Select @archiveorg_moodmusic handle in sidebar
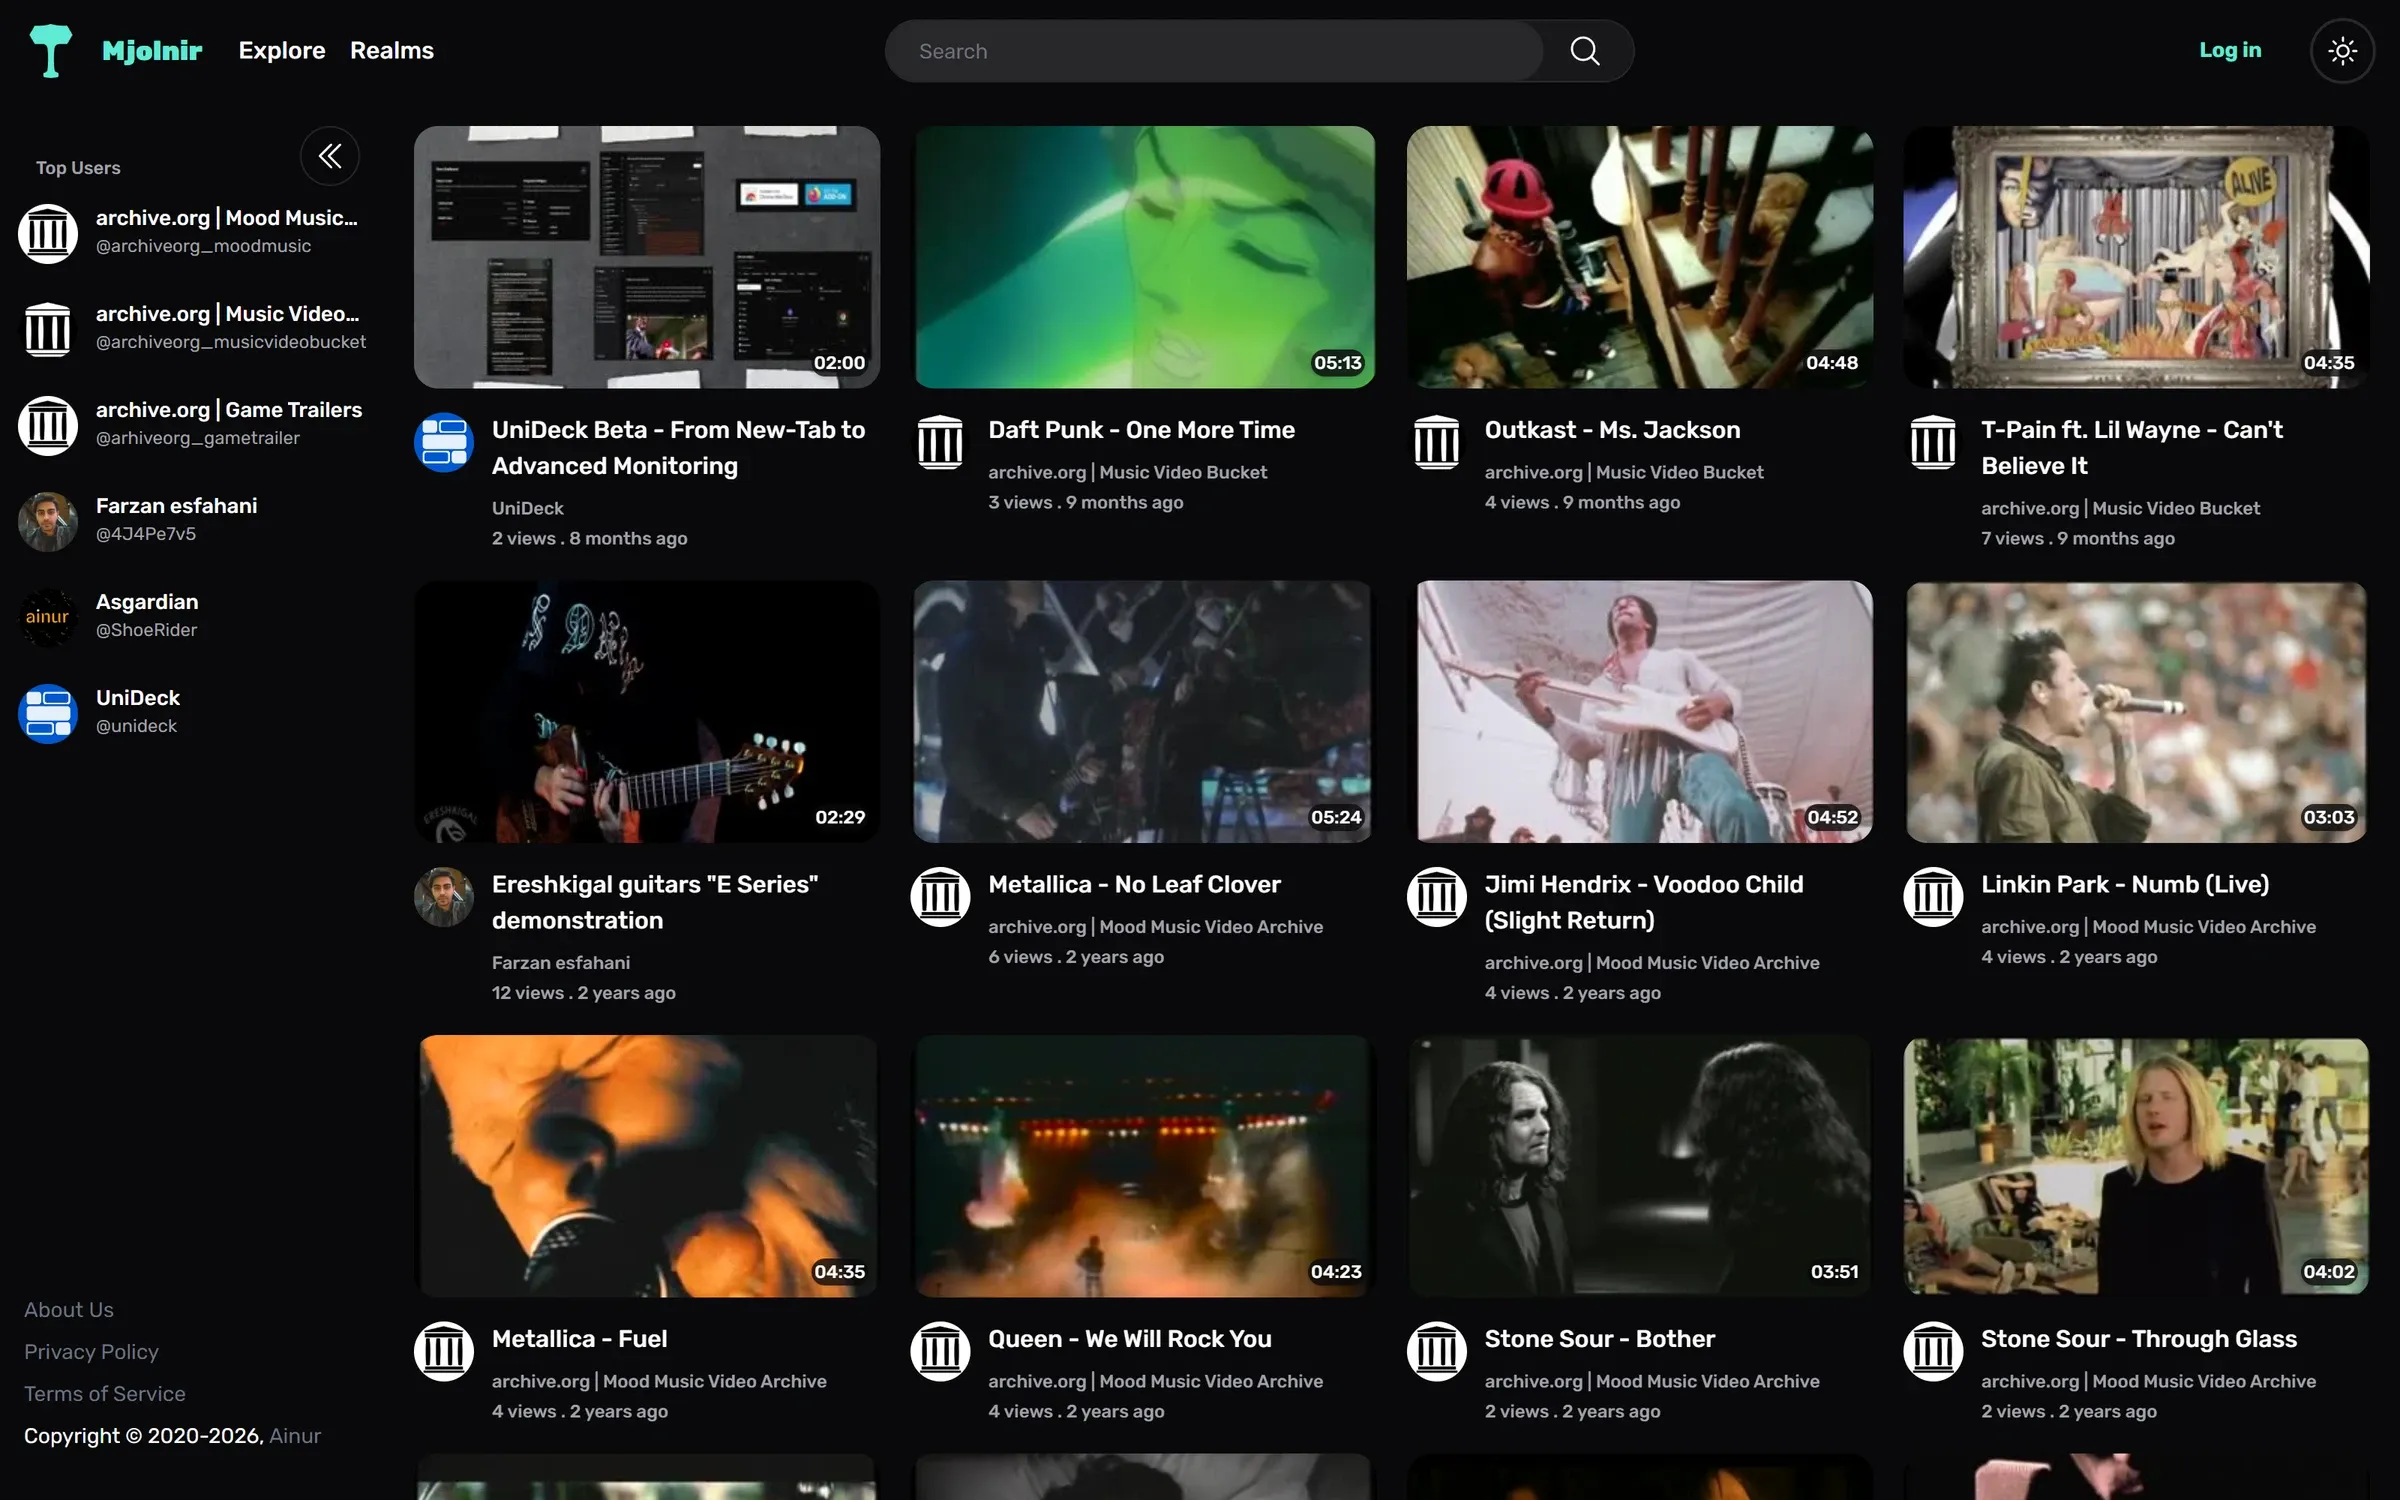2400x1500 pixels. pos(203,246)
